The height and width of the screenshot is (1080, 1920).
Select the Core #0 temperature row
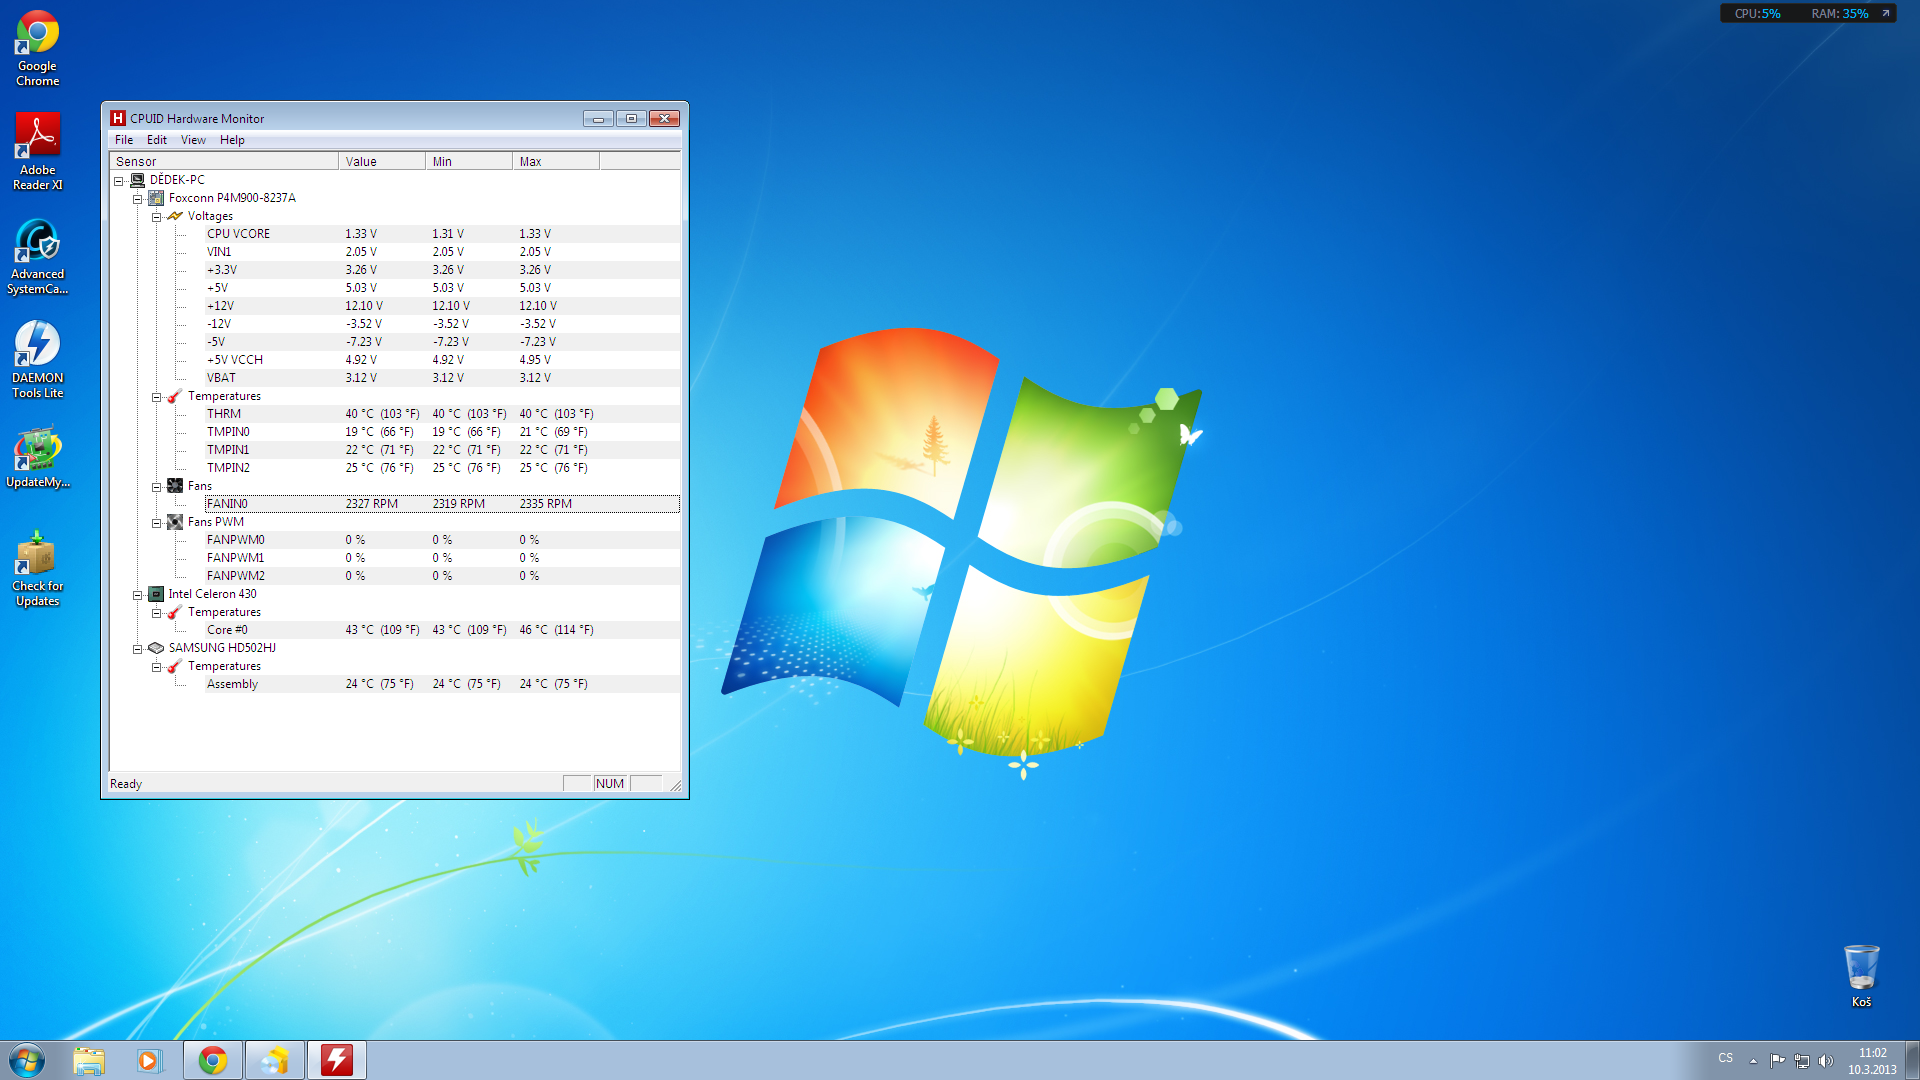[x=442, y=630]
